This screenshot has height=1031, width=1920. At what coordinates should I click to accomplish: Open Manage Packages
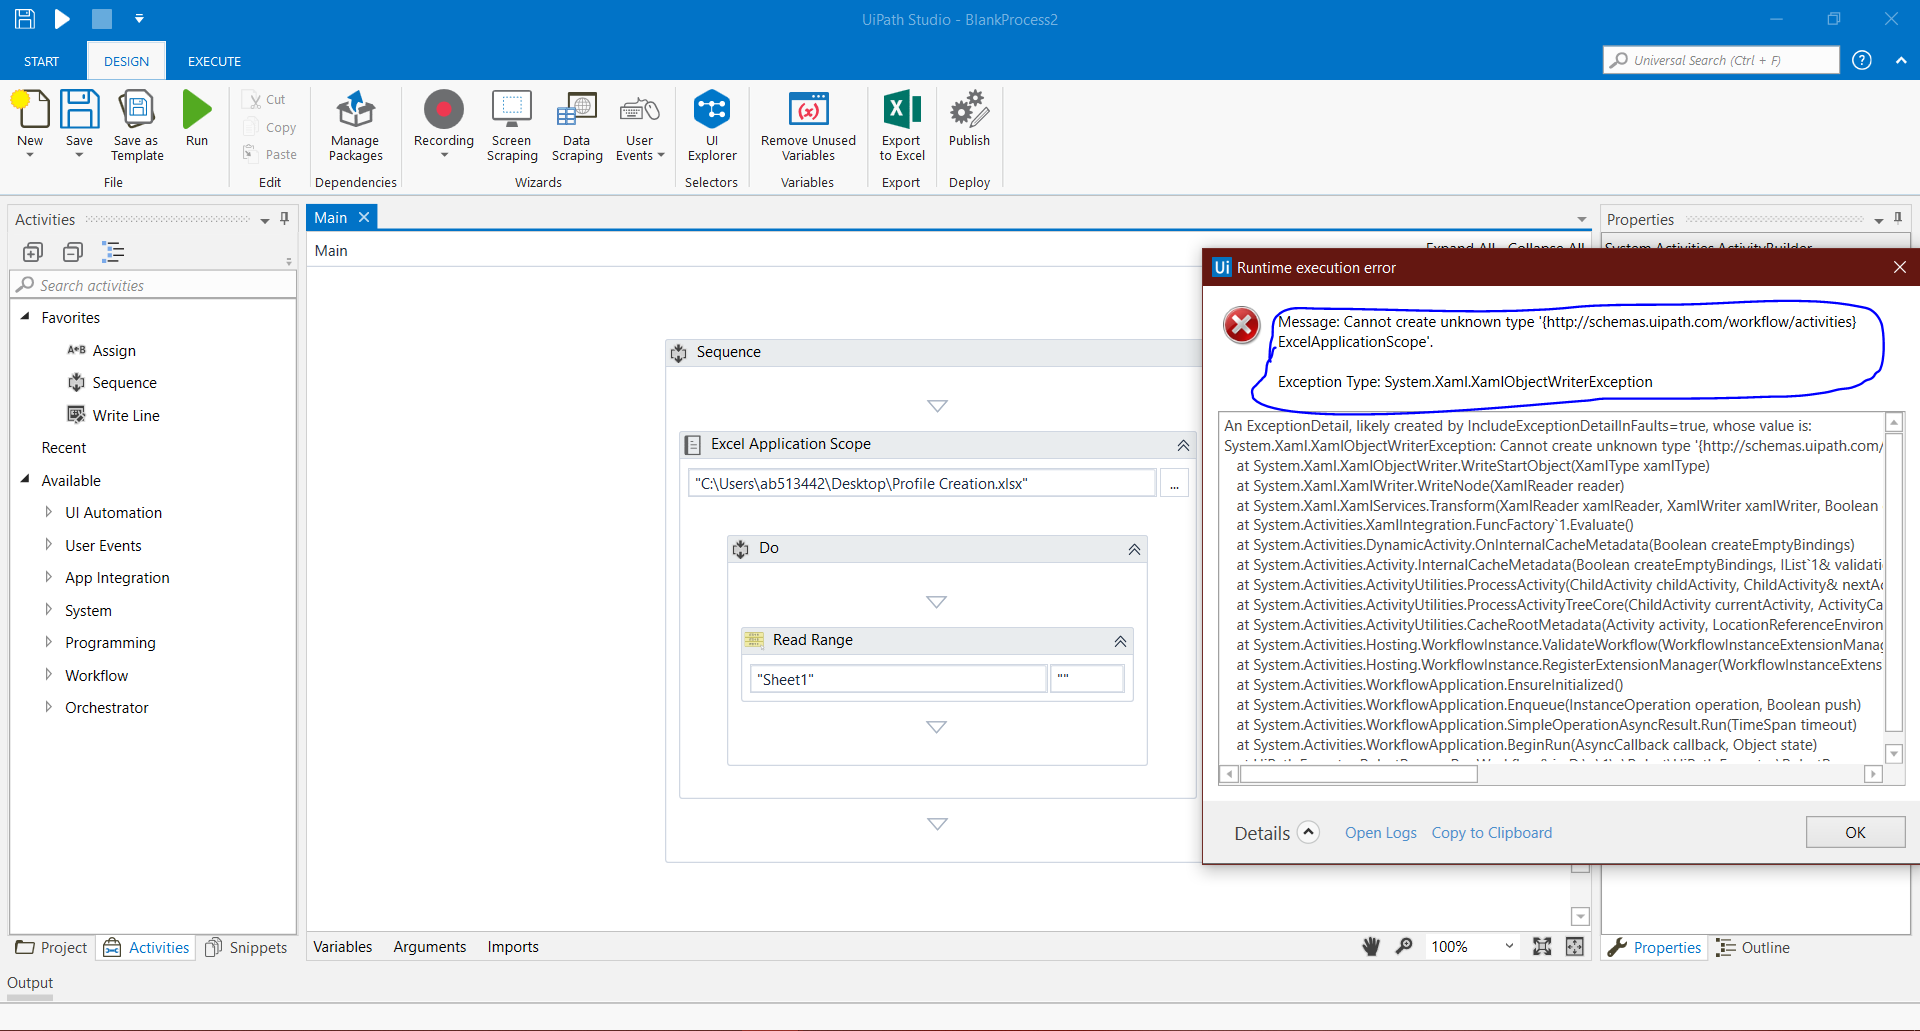click(355, 125)
